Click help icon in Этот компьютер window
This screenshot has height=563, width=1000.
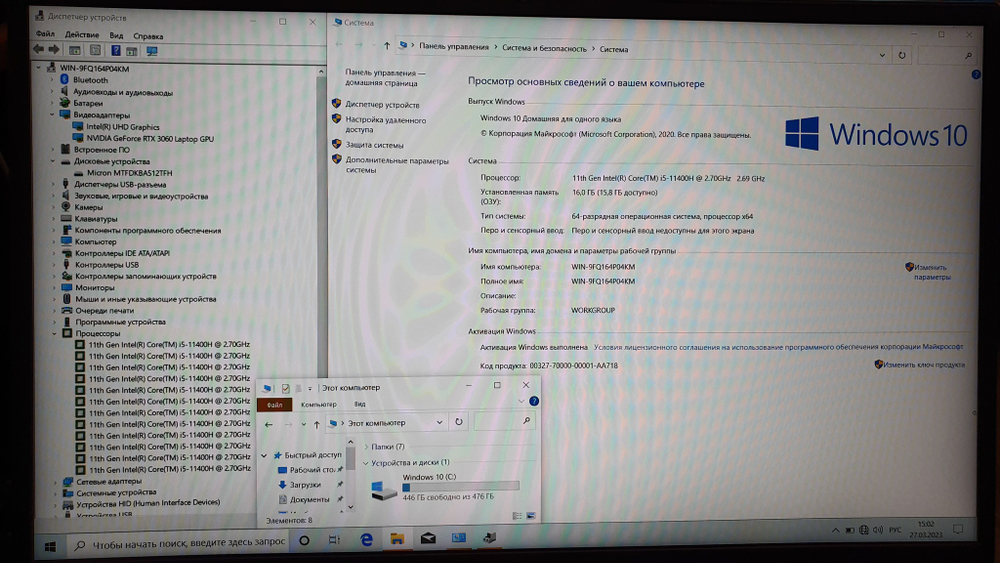coord(534,401)
